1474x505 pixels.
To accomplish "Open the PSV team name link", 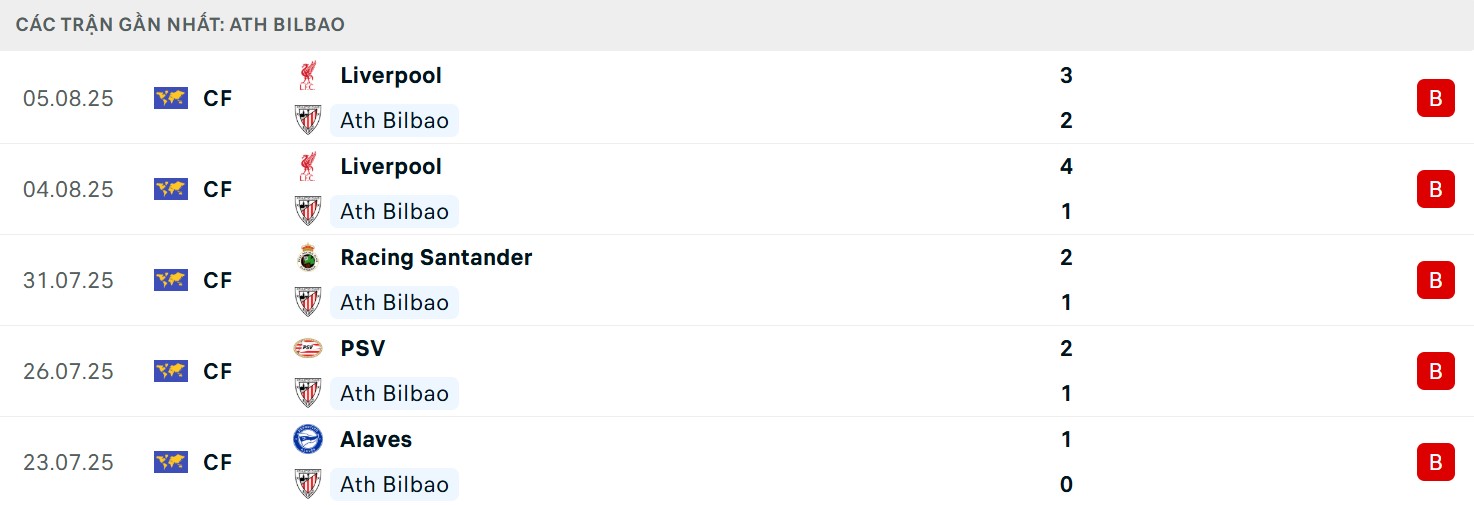I will tap(362, 349).
